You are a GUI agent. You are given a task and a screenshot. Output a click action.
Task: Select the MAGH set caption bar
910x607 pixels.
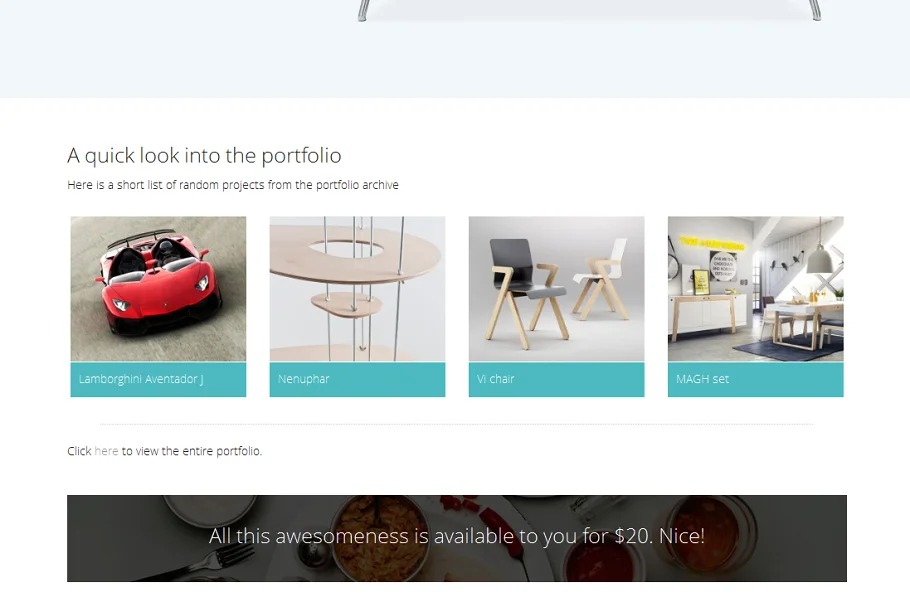755,380
